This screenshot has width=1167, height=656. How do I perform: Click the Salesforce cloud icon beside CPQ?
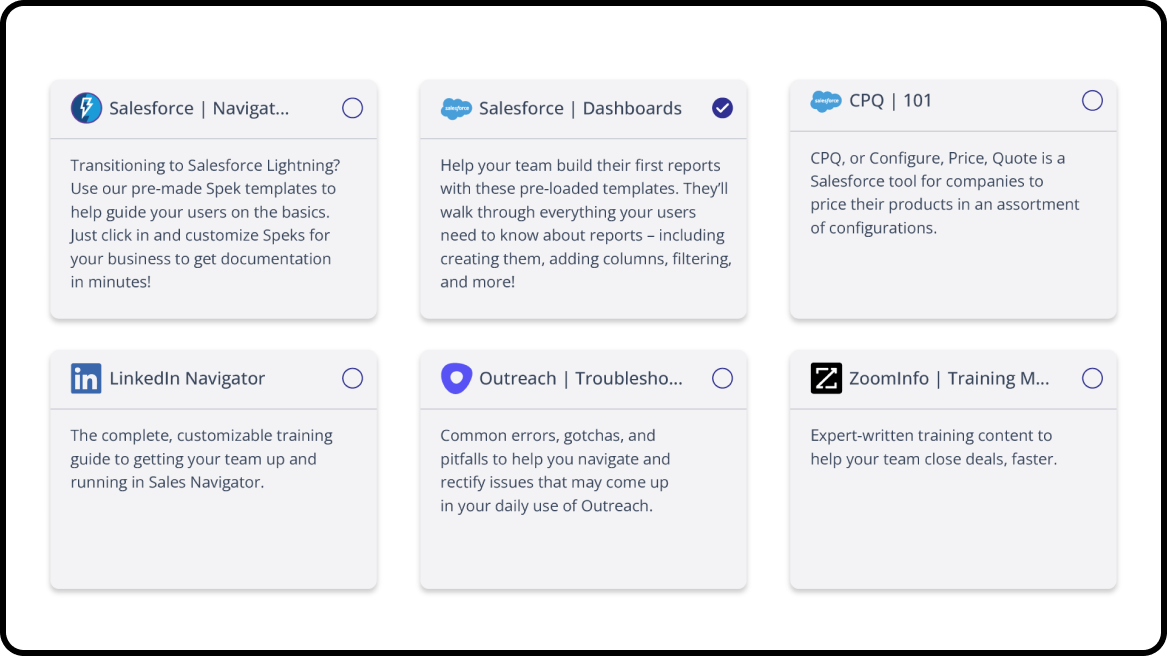[x=826, y=101]
